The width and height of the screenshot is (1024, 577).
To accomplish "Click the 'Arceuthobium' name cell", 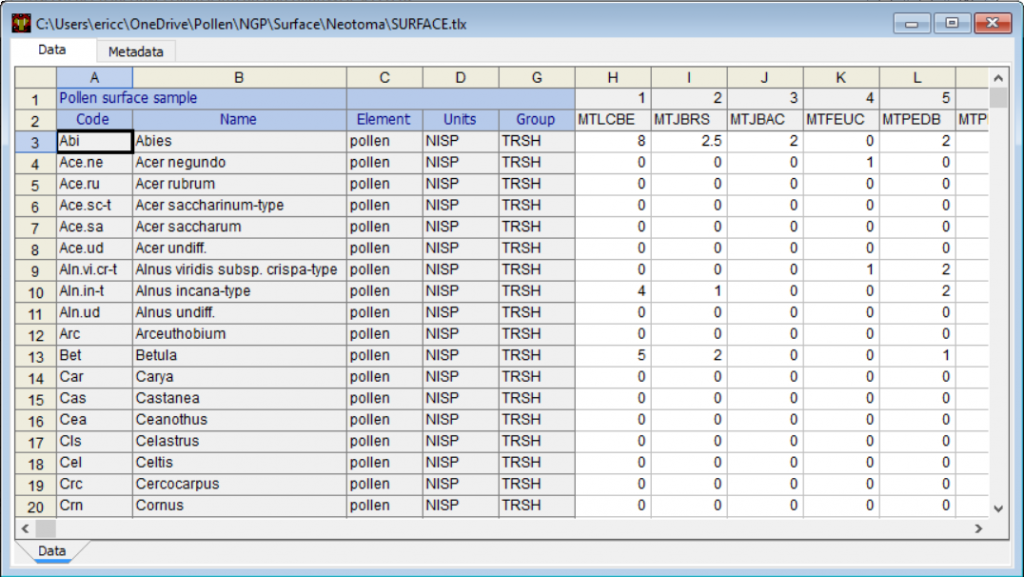I will pos(239,334).
